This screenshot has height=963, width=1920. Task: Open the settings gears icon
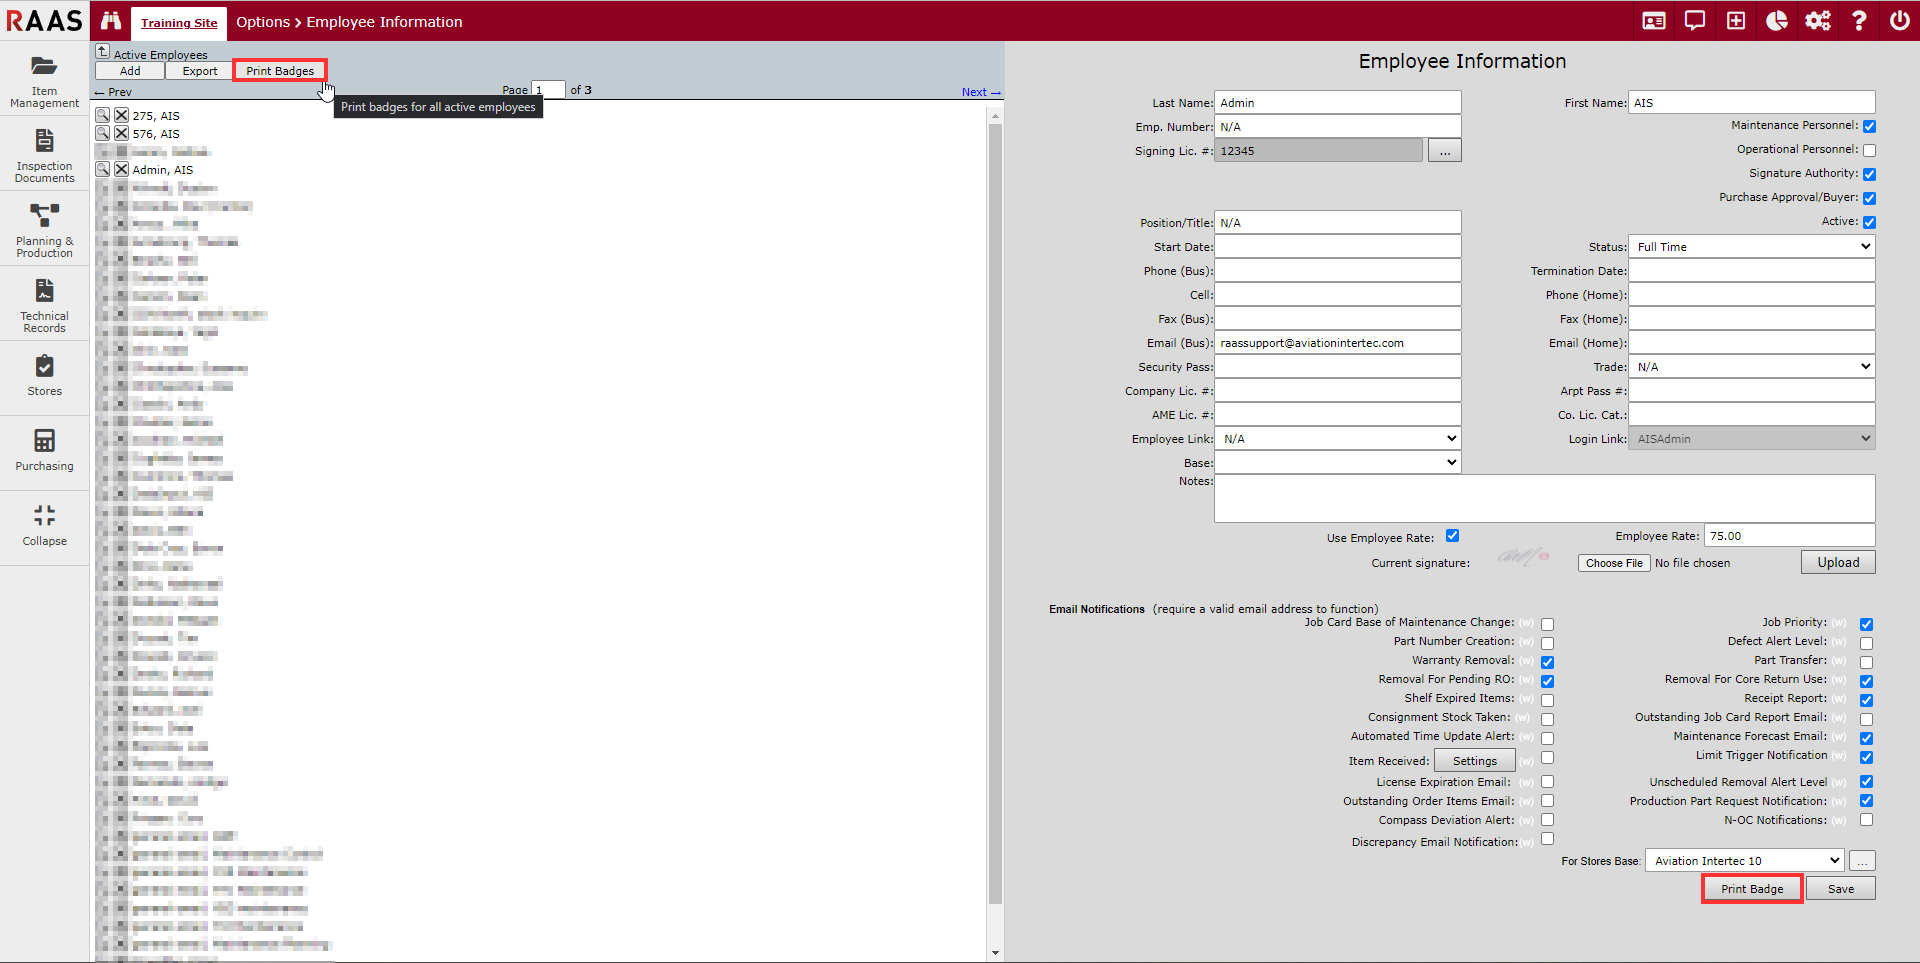tap(1817, 21)
